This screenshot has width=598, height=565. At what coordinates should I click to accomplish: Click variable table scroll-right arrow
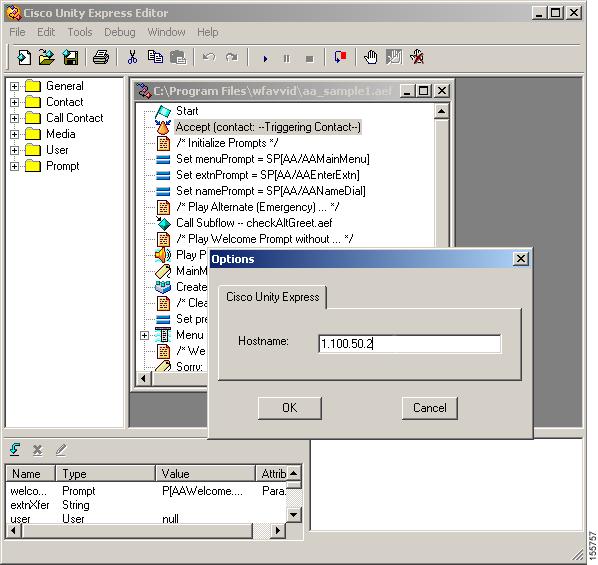[278, 530]
